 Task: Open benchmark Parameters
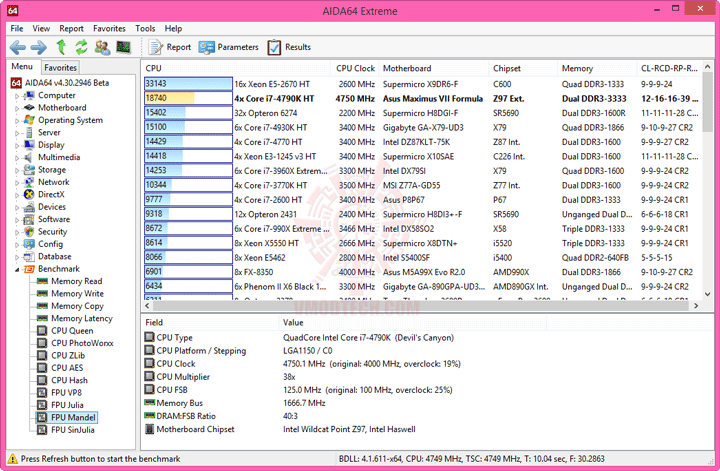point(229,47)
